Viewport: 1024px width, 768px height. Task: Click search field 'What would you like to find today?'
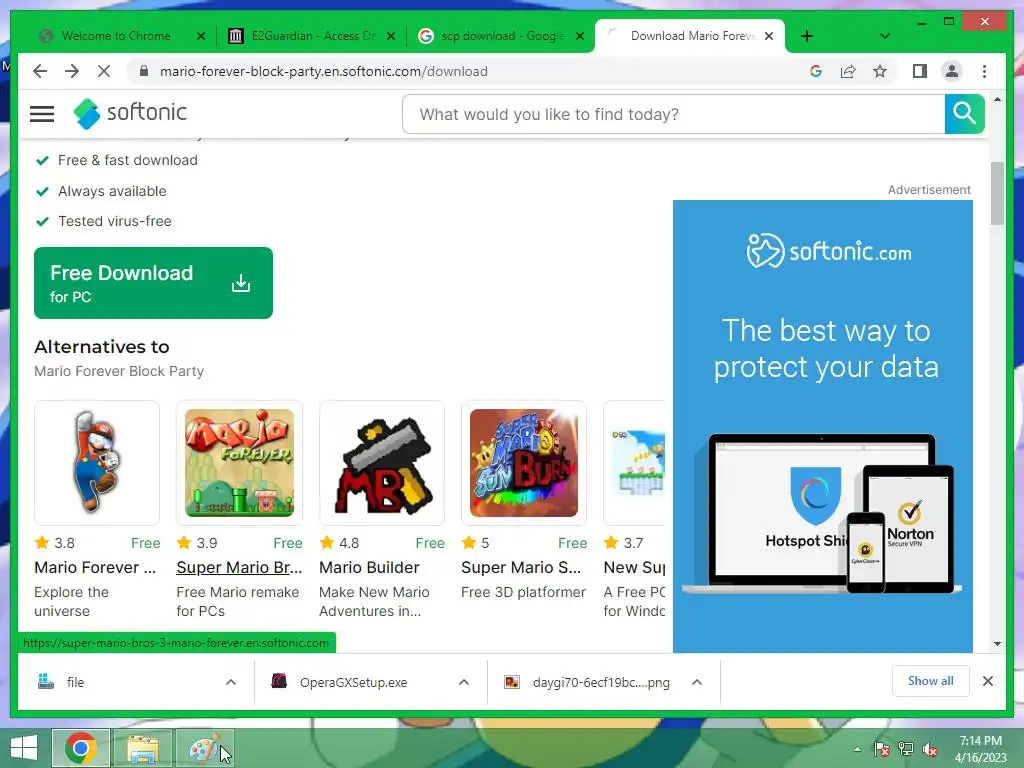[x=673, y=114]
